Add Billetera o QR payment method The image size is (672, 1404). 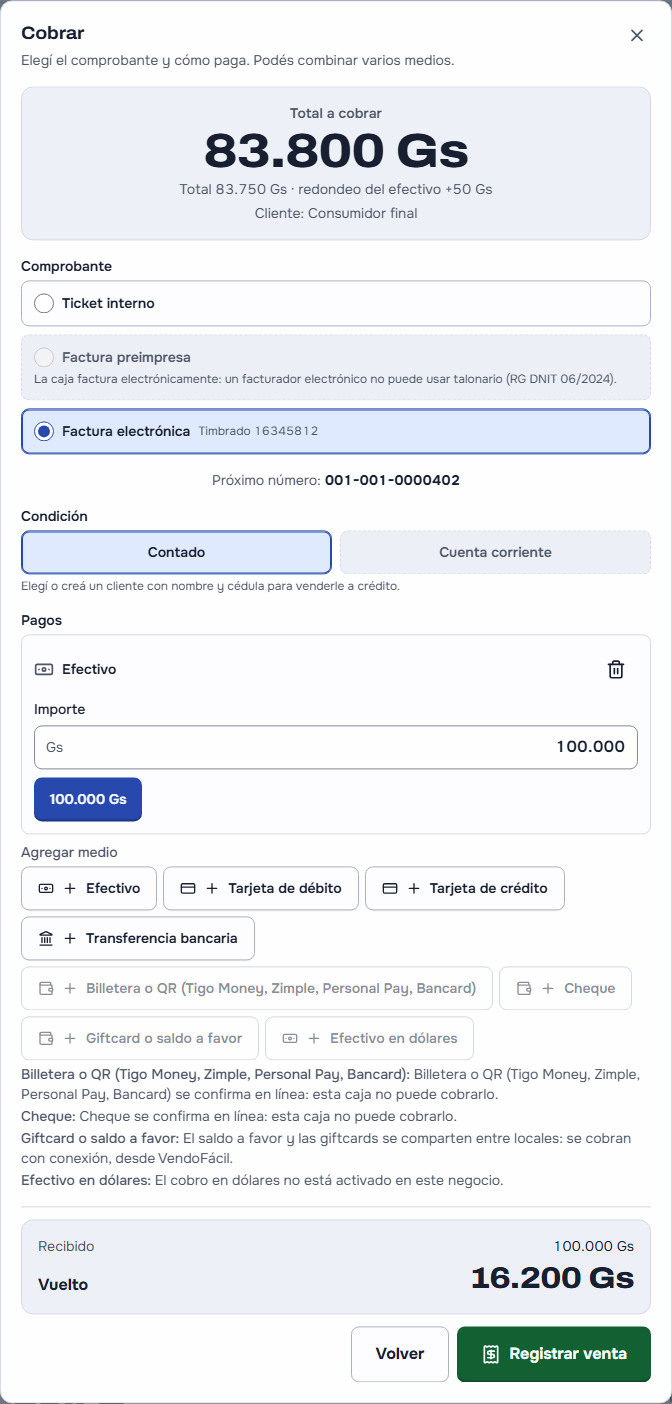257,988
